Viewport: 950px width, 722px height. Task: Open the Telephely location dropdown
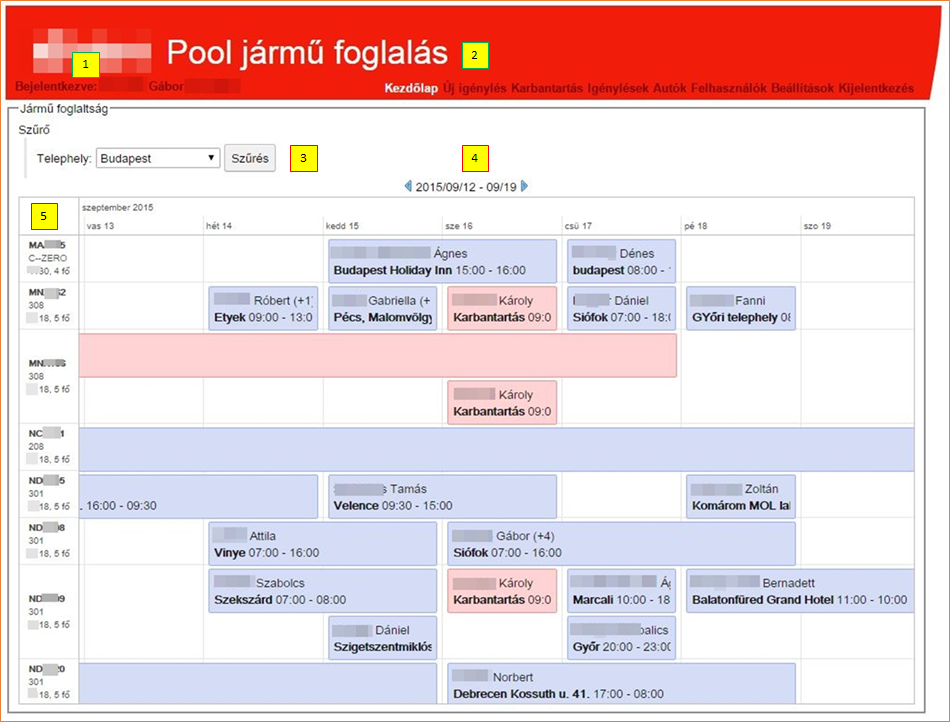pyautogui.click(x=158, y=158)
